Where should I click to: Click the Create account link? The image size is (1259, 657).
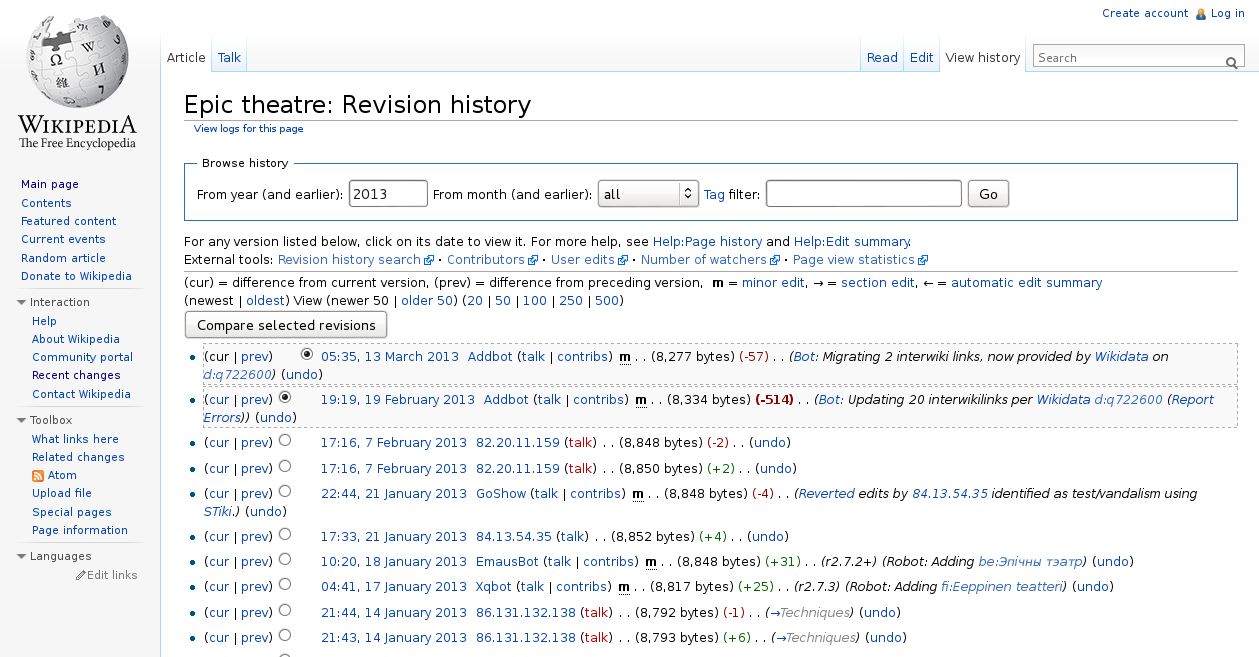(1145, 13)
